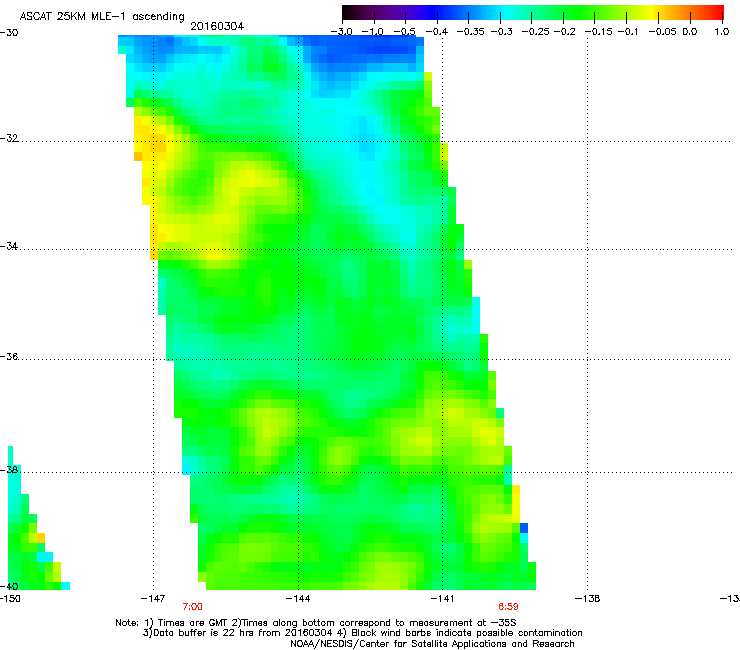Screen dimensions: 740x650
Task: Click the red time stamp 7:00
Action: [x=193, y=607]
